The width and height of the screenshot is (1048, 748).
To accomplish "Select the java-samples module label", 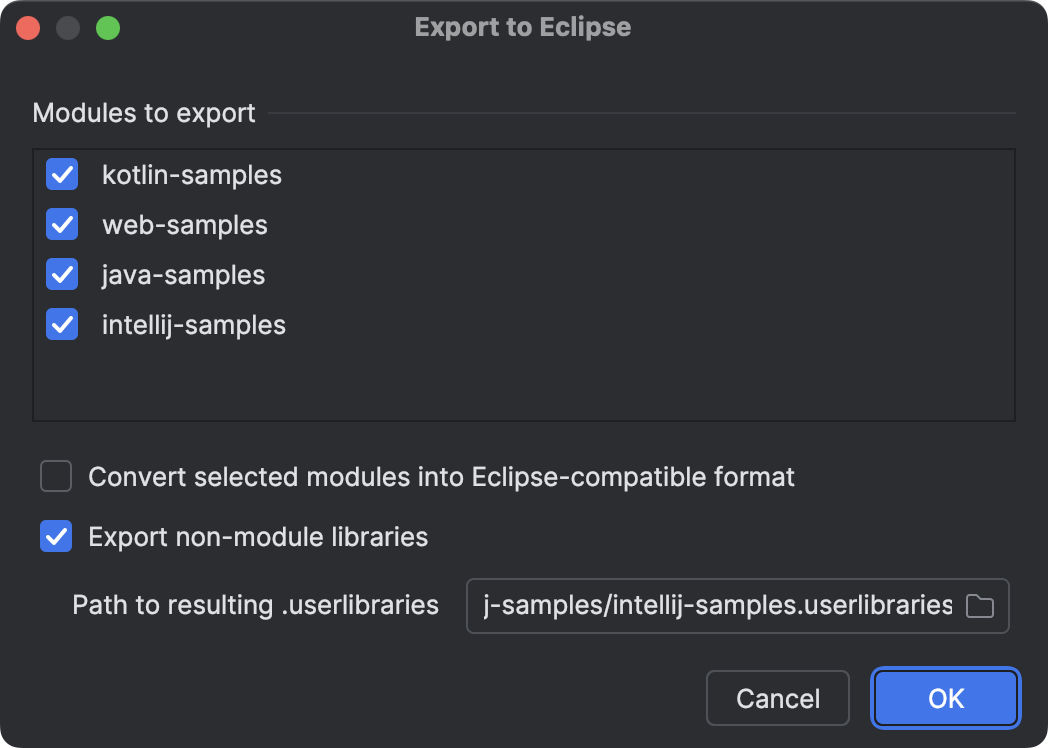I will point(184,274).
